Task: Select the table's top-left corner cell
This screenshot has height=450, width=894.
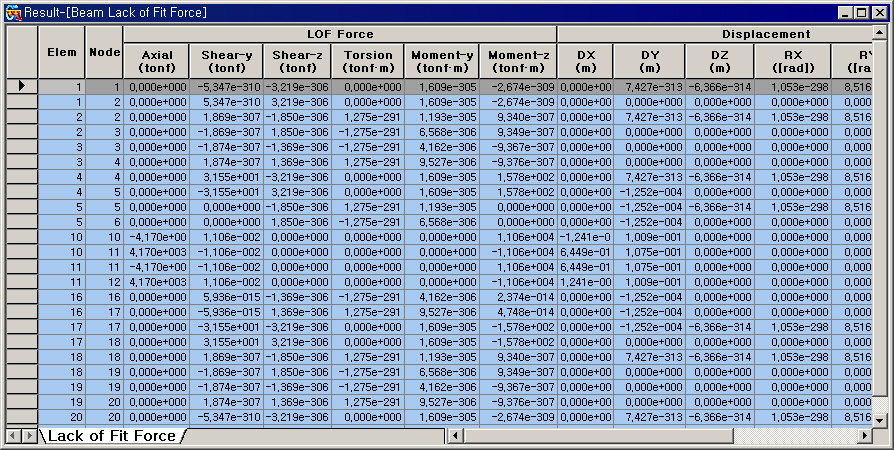Action: pyautogui.click(x=21, y=52)
